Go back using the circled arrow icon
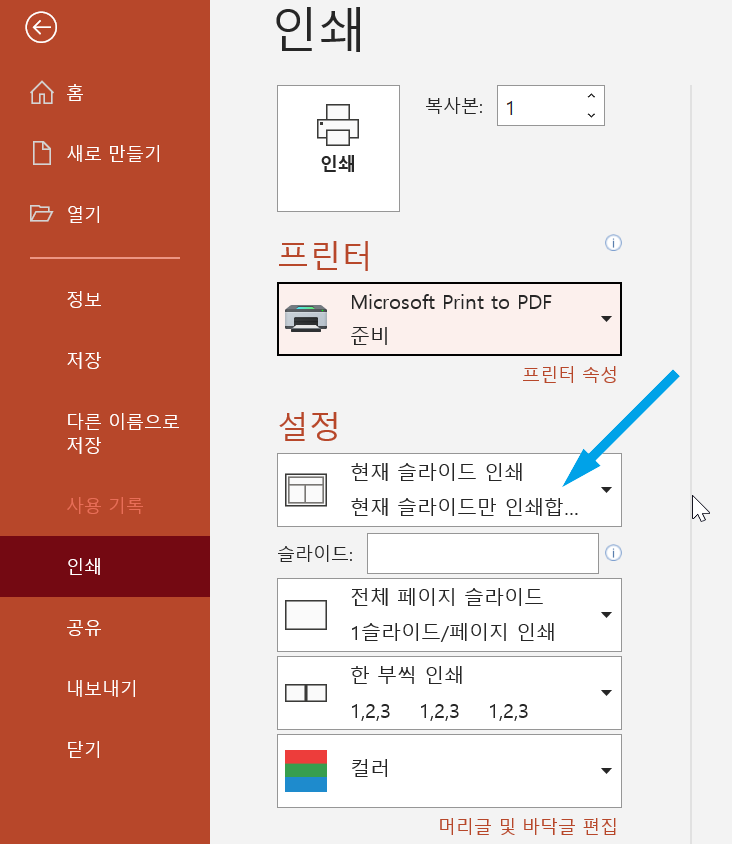Screen dimensions: 732x844 click(41, 27)
